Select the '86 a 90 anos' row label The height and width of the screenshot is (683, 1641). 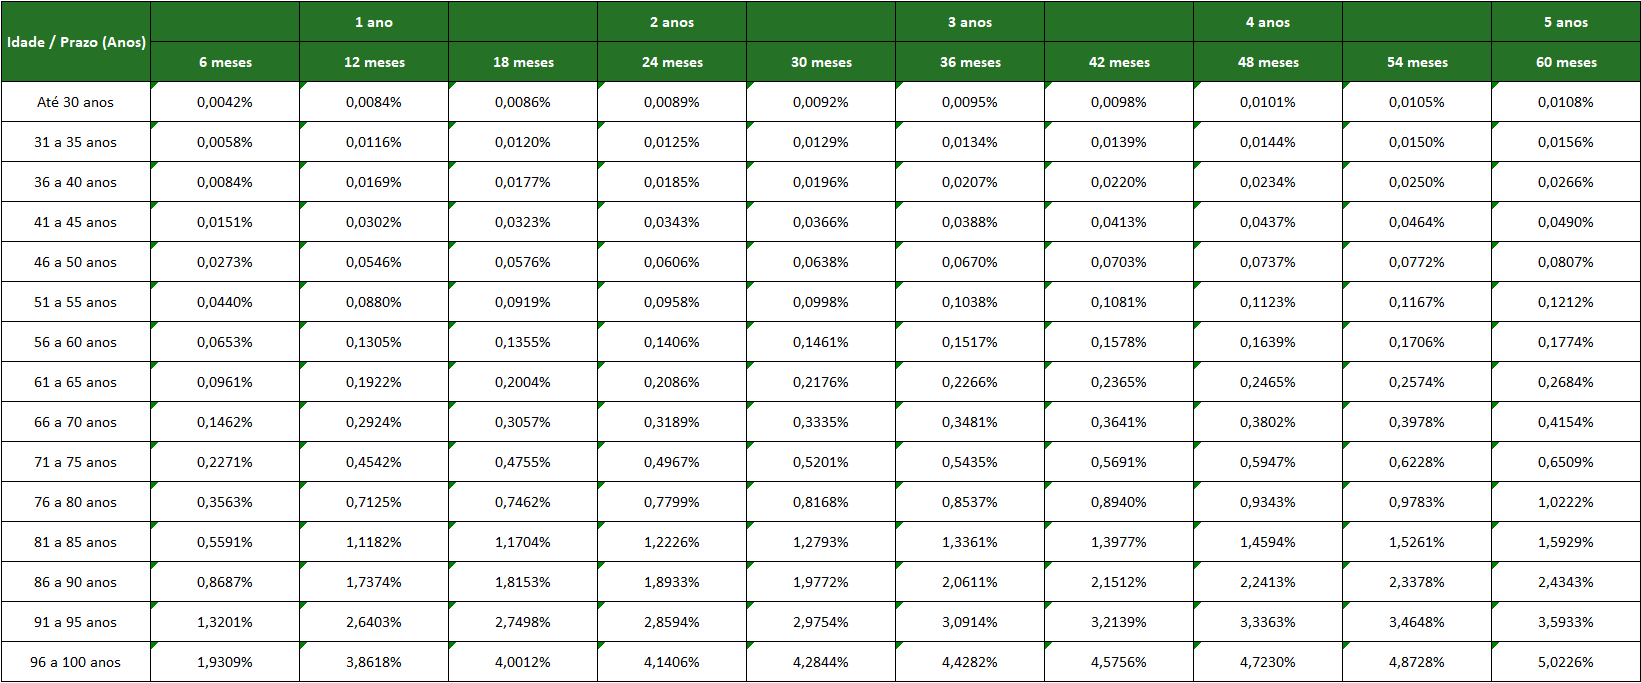76,582
